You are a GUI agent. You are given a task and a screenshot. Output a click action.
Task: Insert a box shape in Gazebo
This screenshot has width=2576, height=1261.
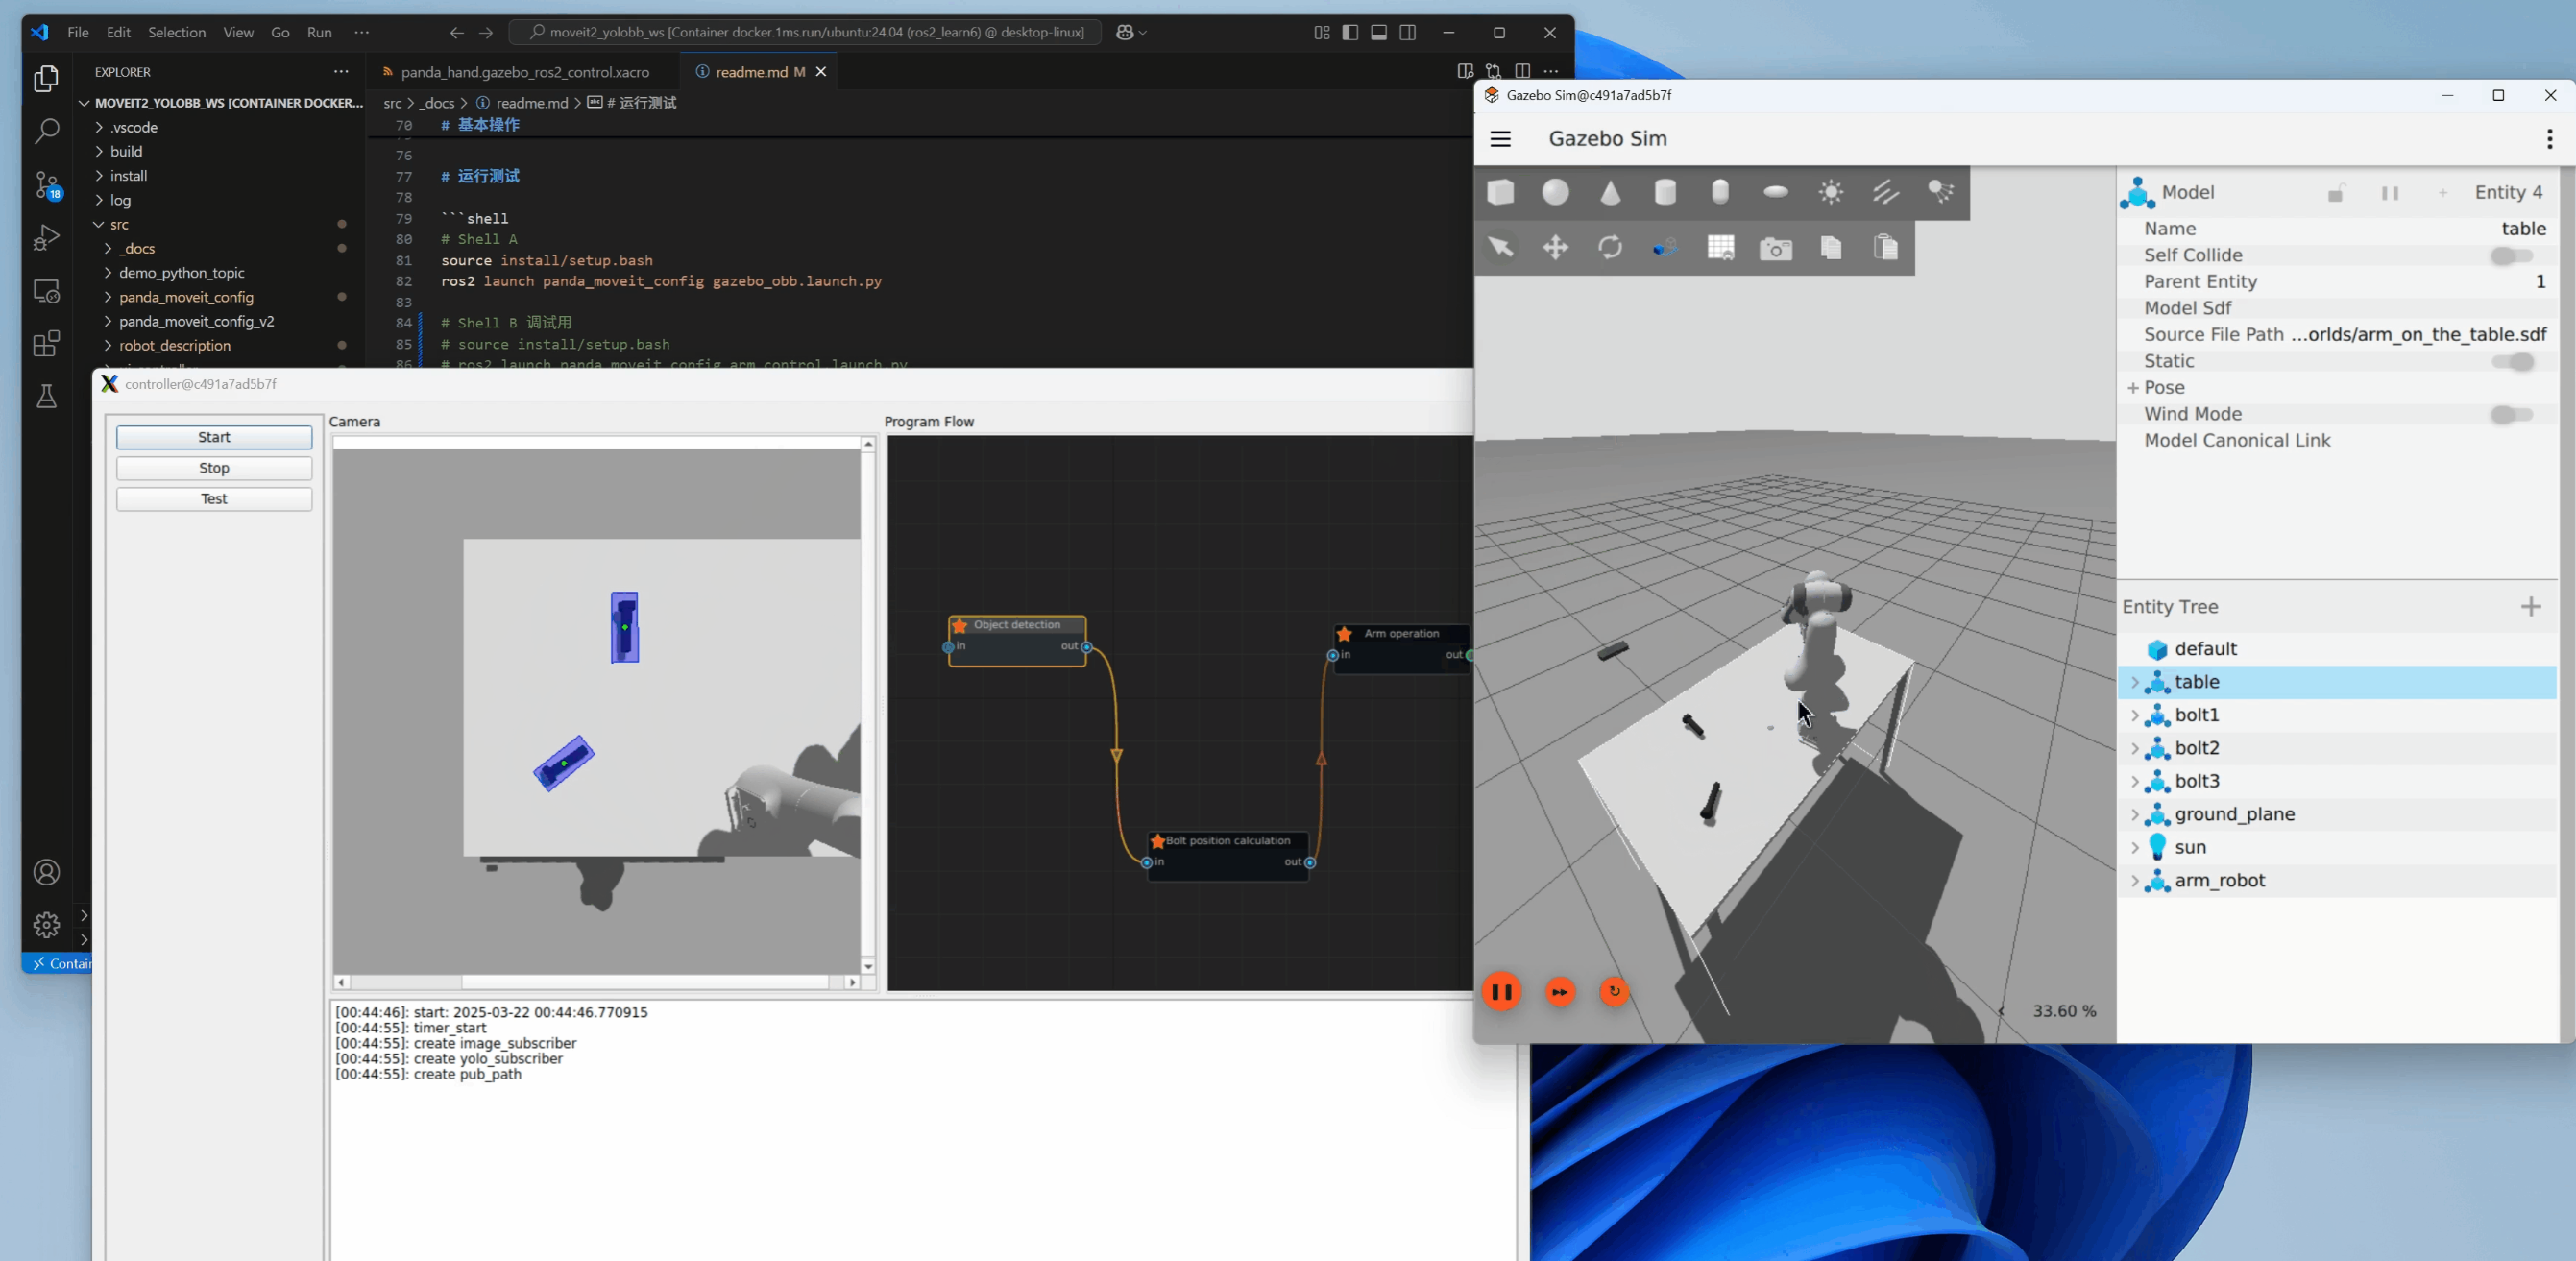point(1500,192)
